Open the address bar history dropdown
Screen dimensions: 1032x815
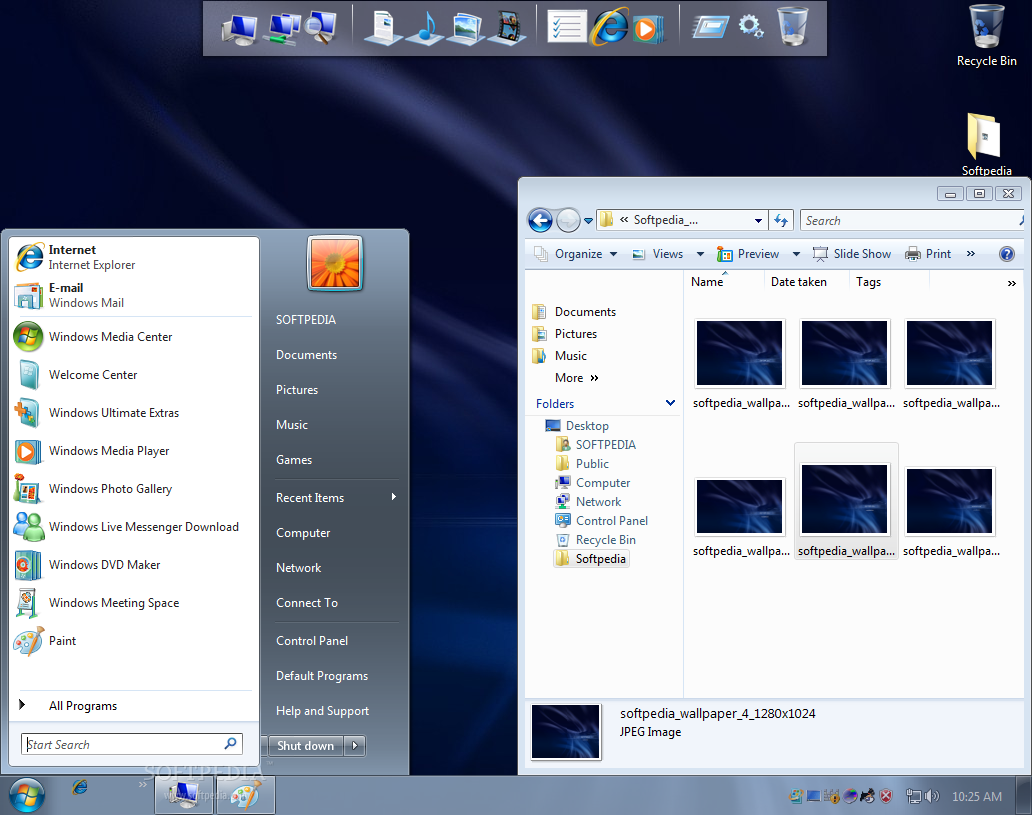(758, 221)
